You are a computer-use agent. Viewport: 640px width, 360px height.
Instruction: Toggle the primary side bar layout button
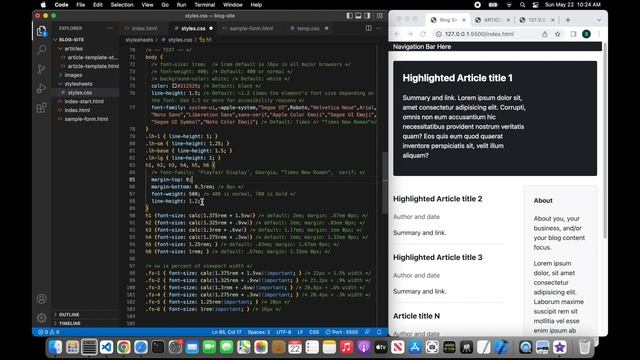point(349,16)
